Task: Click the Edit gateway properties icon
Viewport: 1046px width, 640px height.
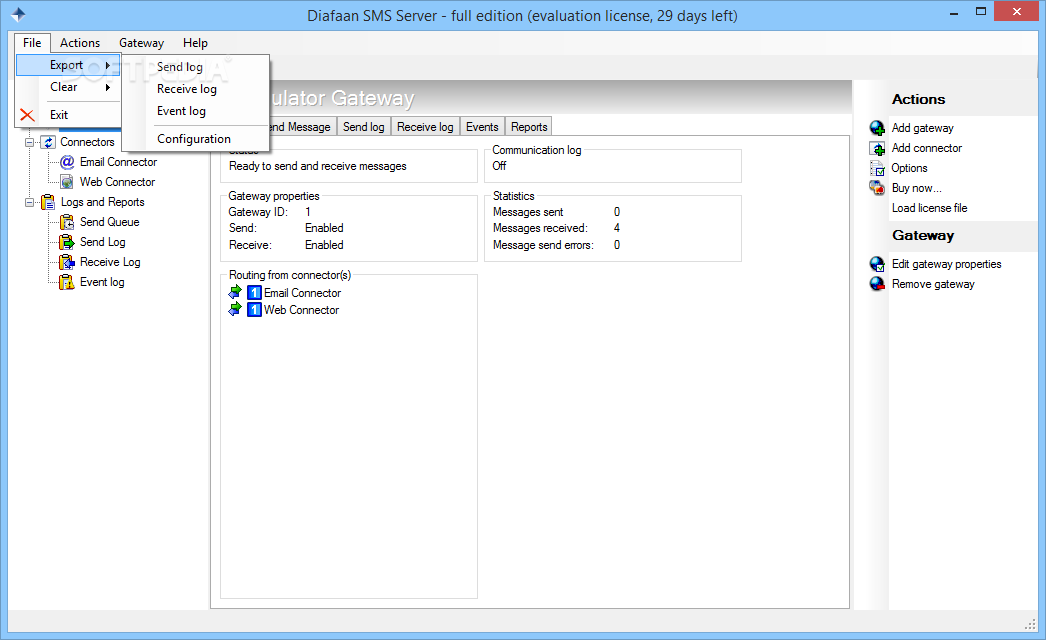Action: point(877,264)
